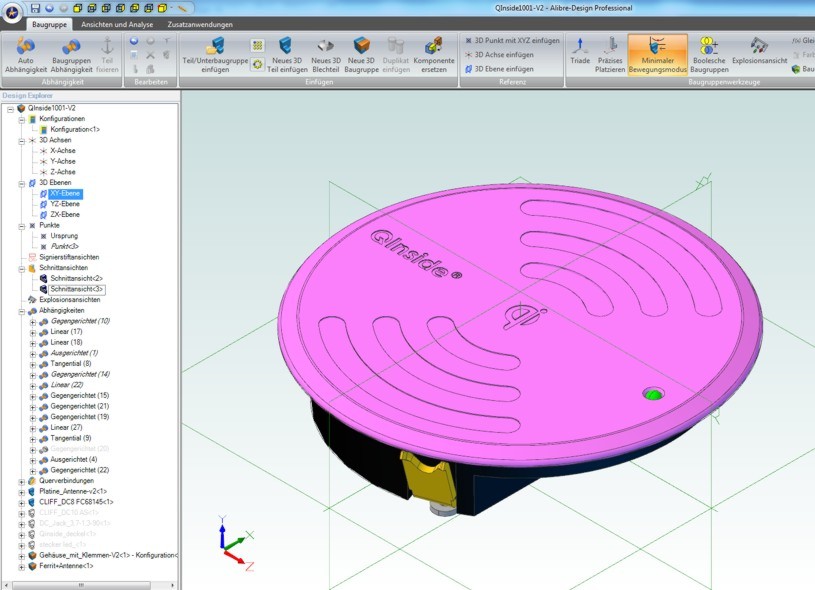Insert 3D Punkt mit XYZ
Screen dimensions: 815x590
click(512, 41)
